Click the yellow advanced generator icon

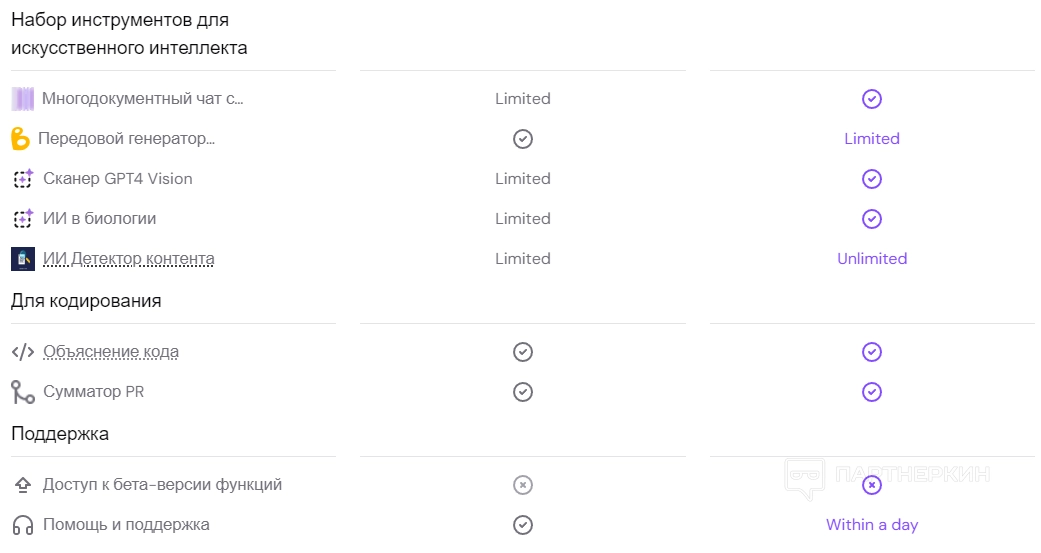(x=20, y=139)
